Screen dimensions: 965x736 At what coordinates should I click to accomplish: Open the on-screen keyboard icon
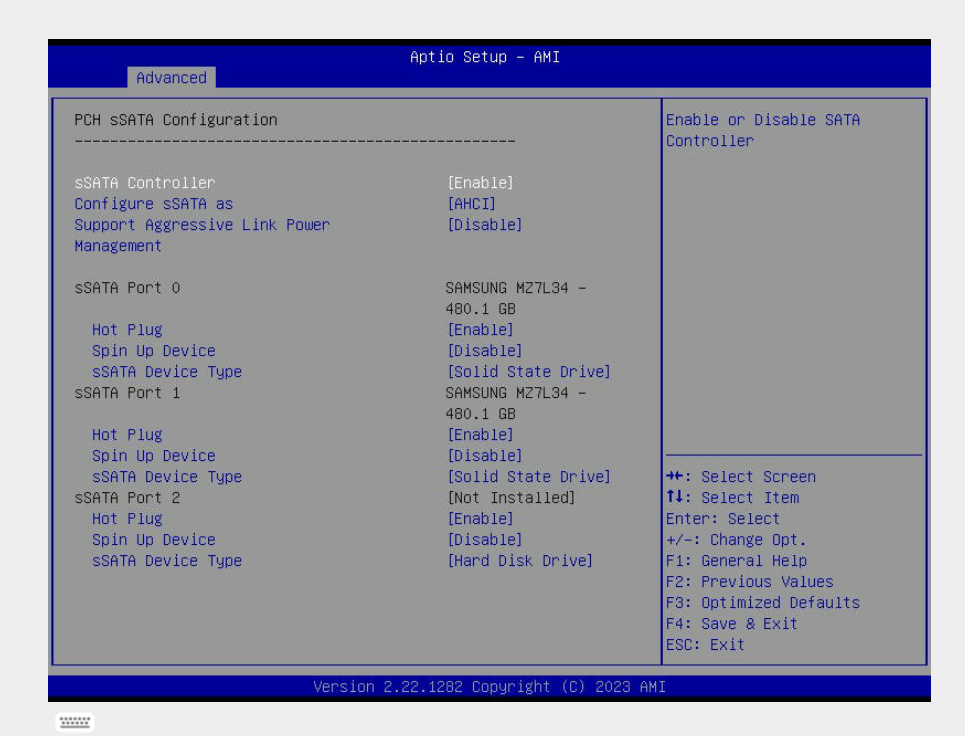(x=74, y=722)
